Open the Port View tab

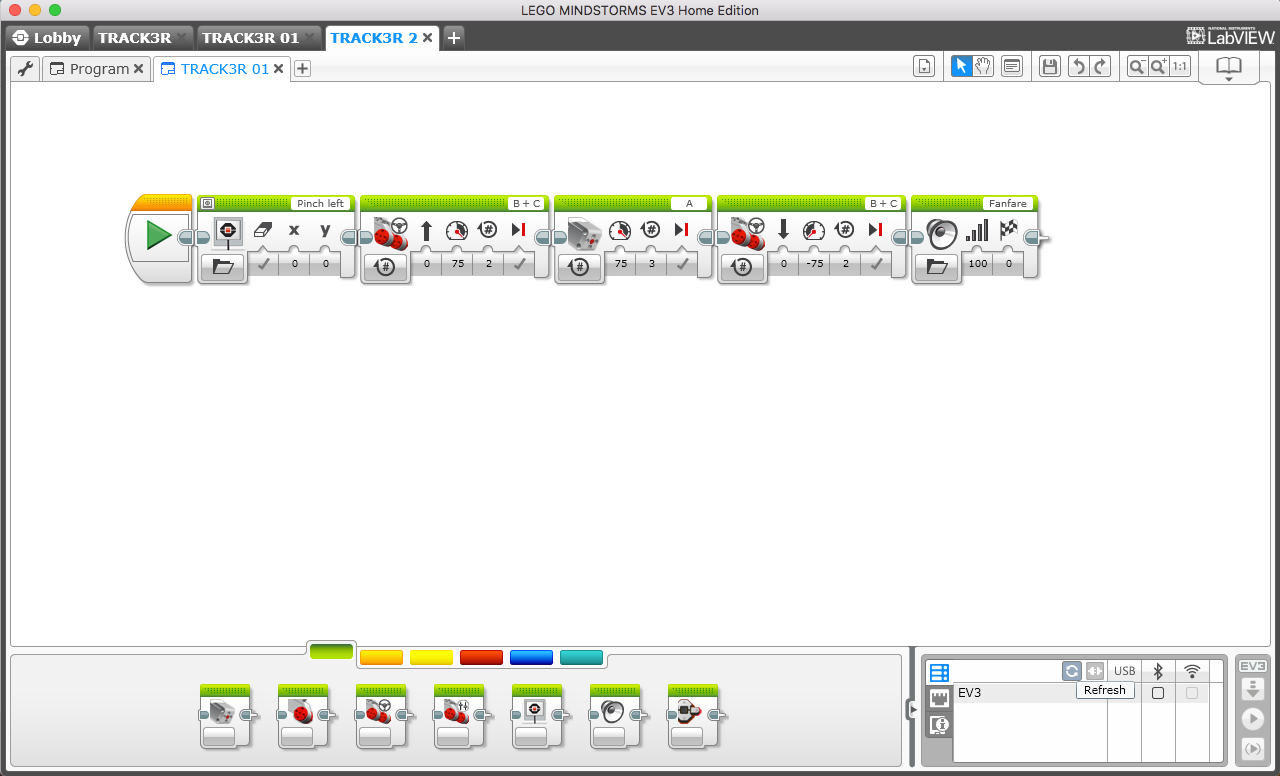click(939, 698)
